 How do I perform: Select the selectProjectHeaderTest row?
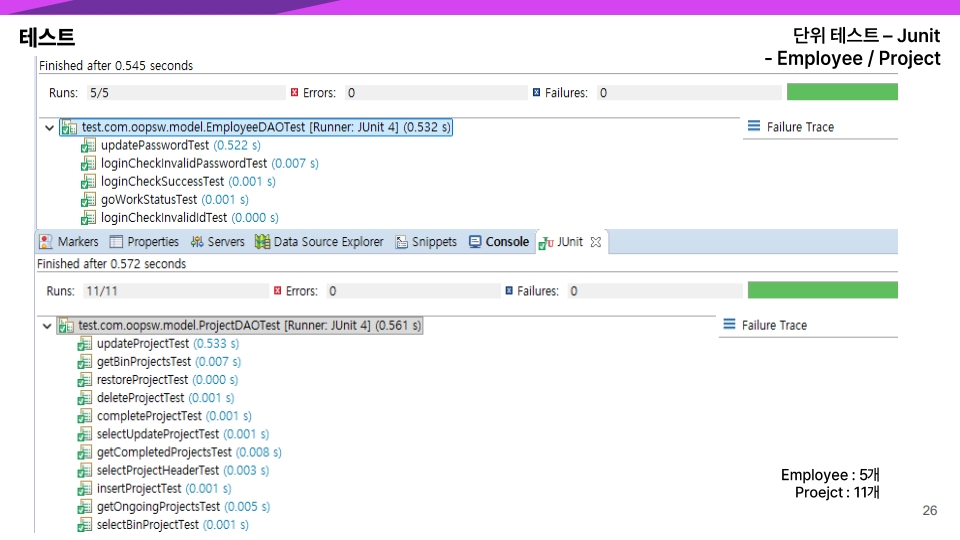click(x=174, y=471)
